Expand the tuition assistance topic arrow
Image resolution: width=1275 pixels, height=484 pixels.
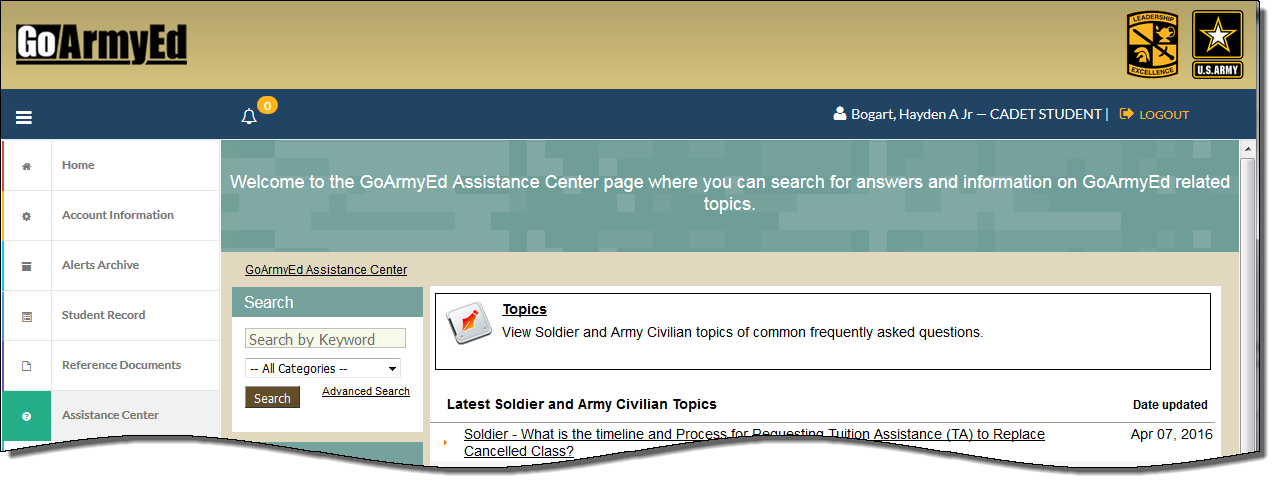tap(446, 442)
